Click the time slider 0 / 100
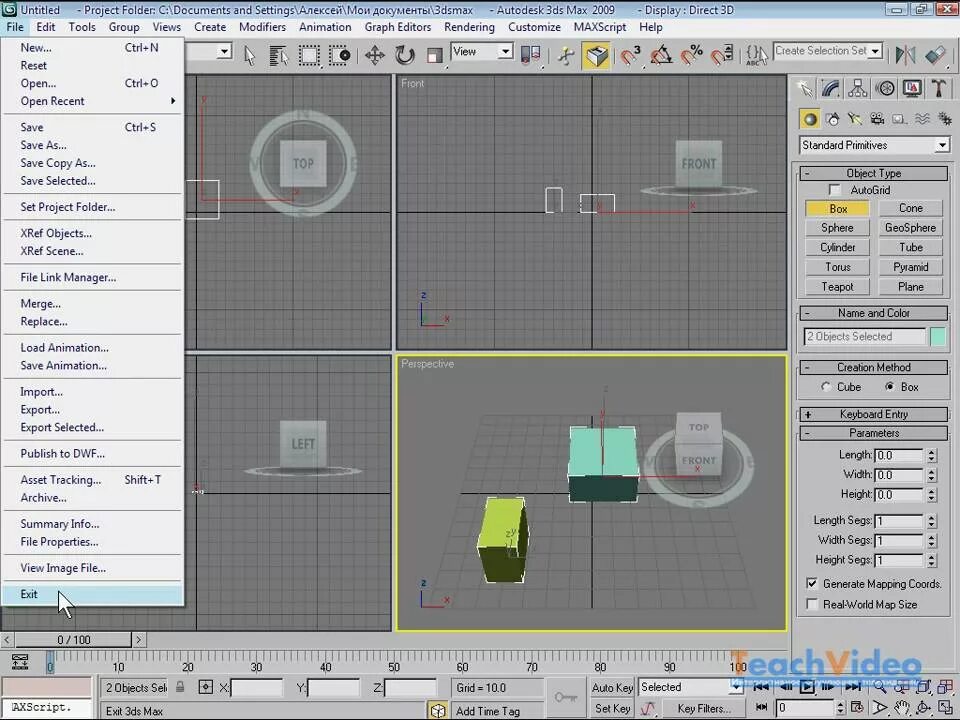The image size is (960, 720). point(73,640)
